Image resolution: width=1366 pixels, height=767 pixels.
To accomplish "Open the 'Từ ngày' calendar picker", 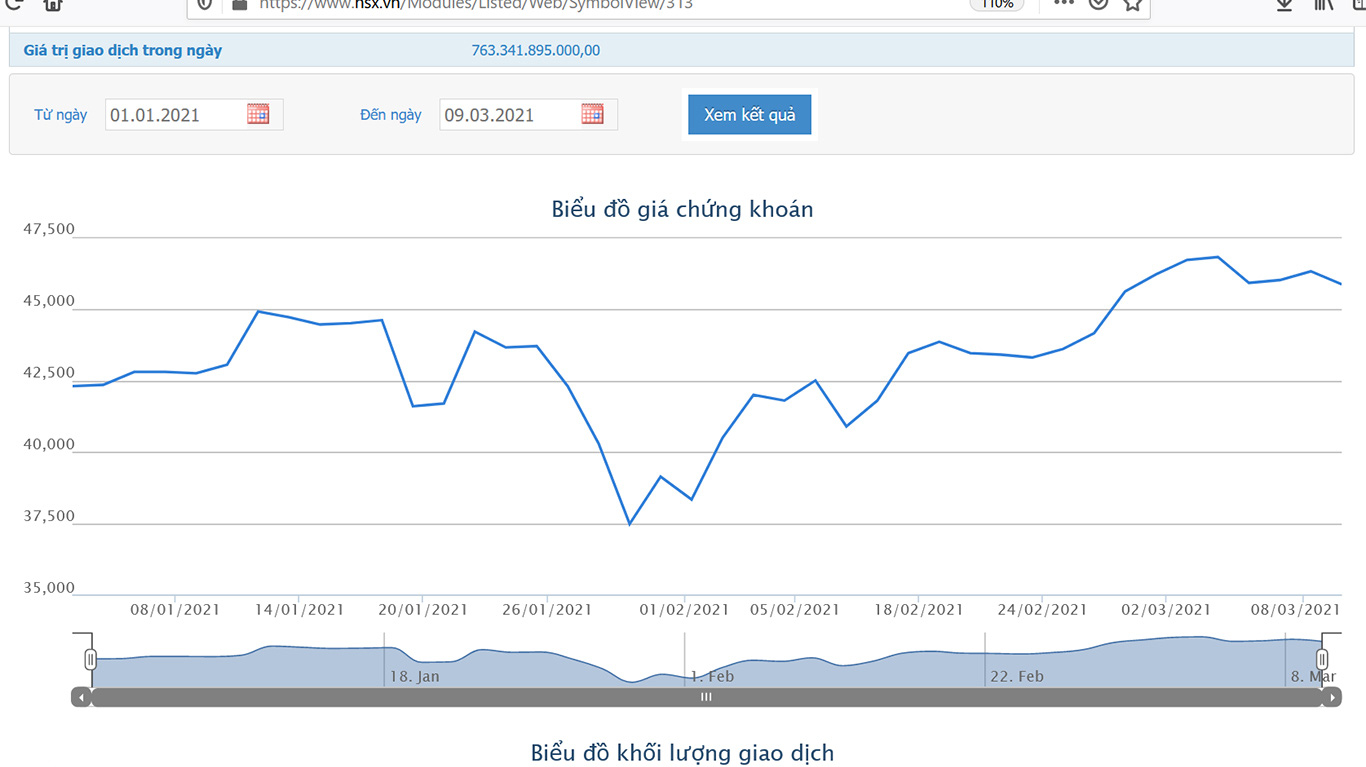I will click(258, 114).
